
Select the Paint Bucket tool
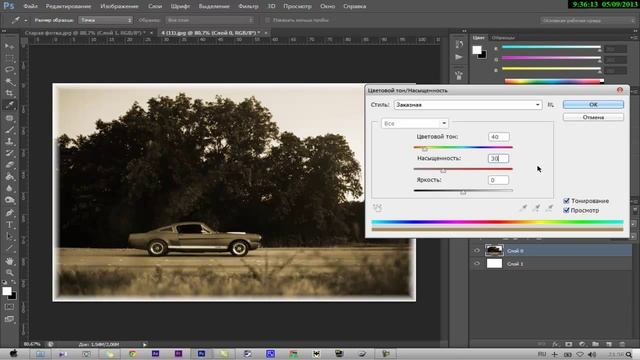[9, 177]
